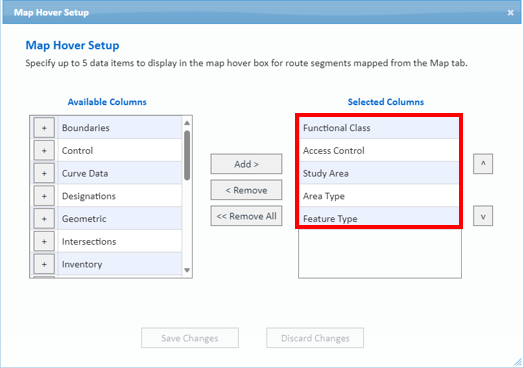Click the Available Columns scroll down arrow
524x368 pixels.
(x=187, y=270)
